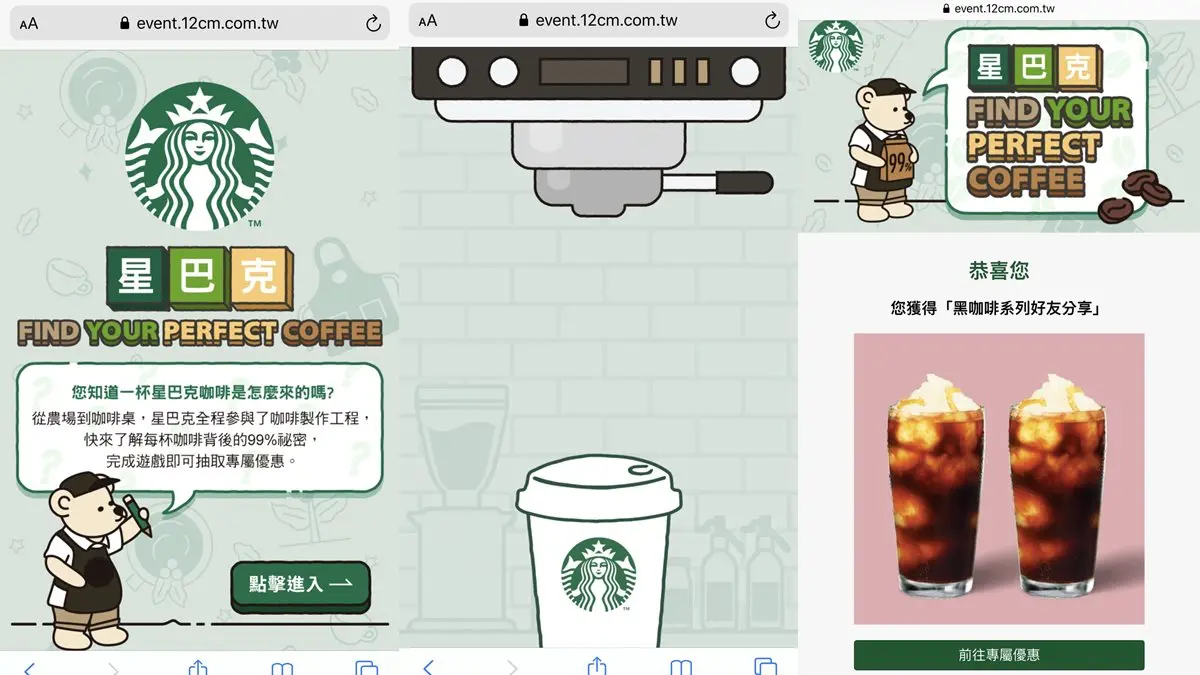Tap the 點擊進入 button
The image size is (1200, 675).
(x=300, y=585)
